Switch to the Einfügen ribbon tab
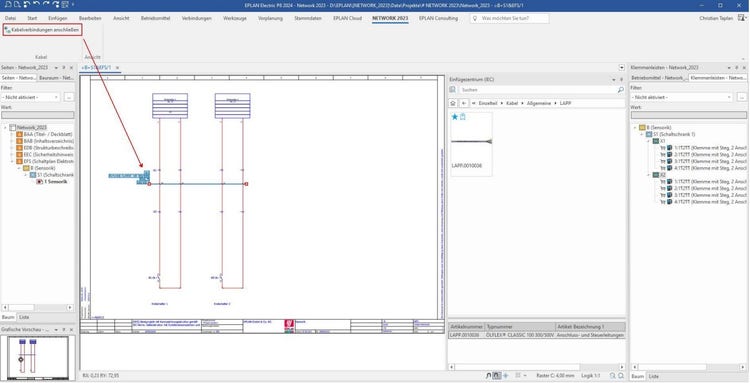 tap(57, 18)
